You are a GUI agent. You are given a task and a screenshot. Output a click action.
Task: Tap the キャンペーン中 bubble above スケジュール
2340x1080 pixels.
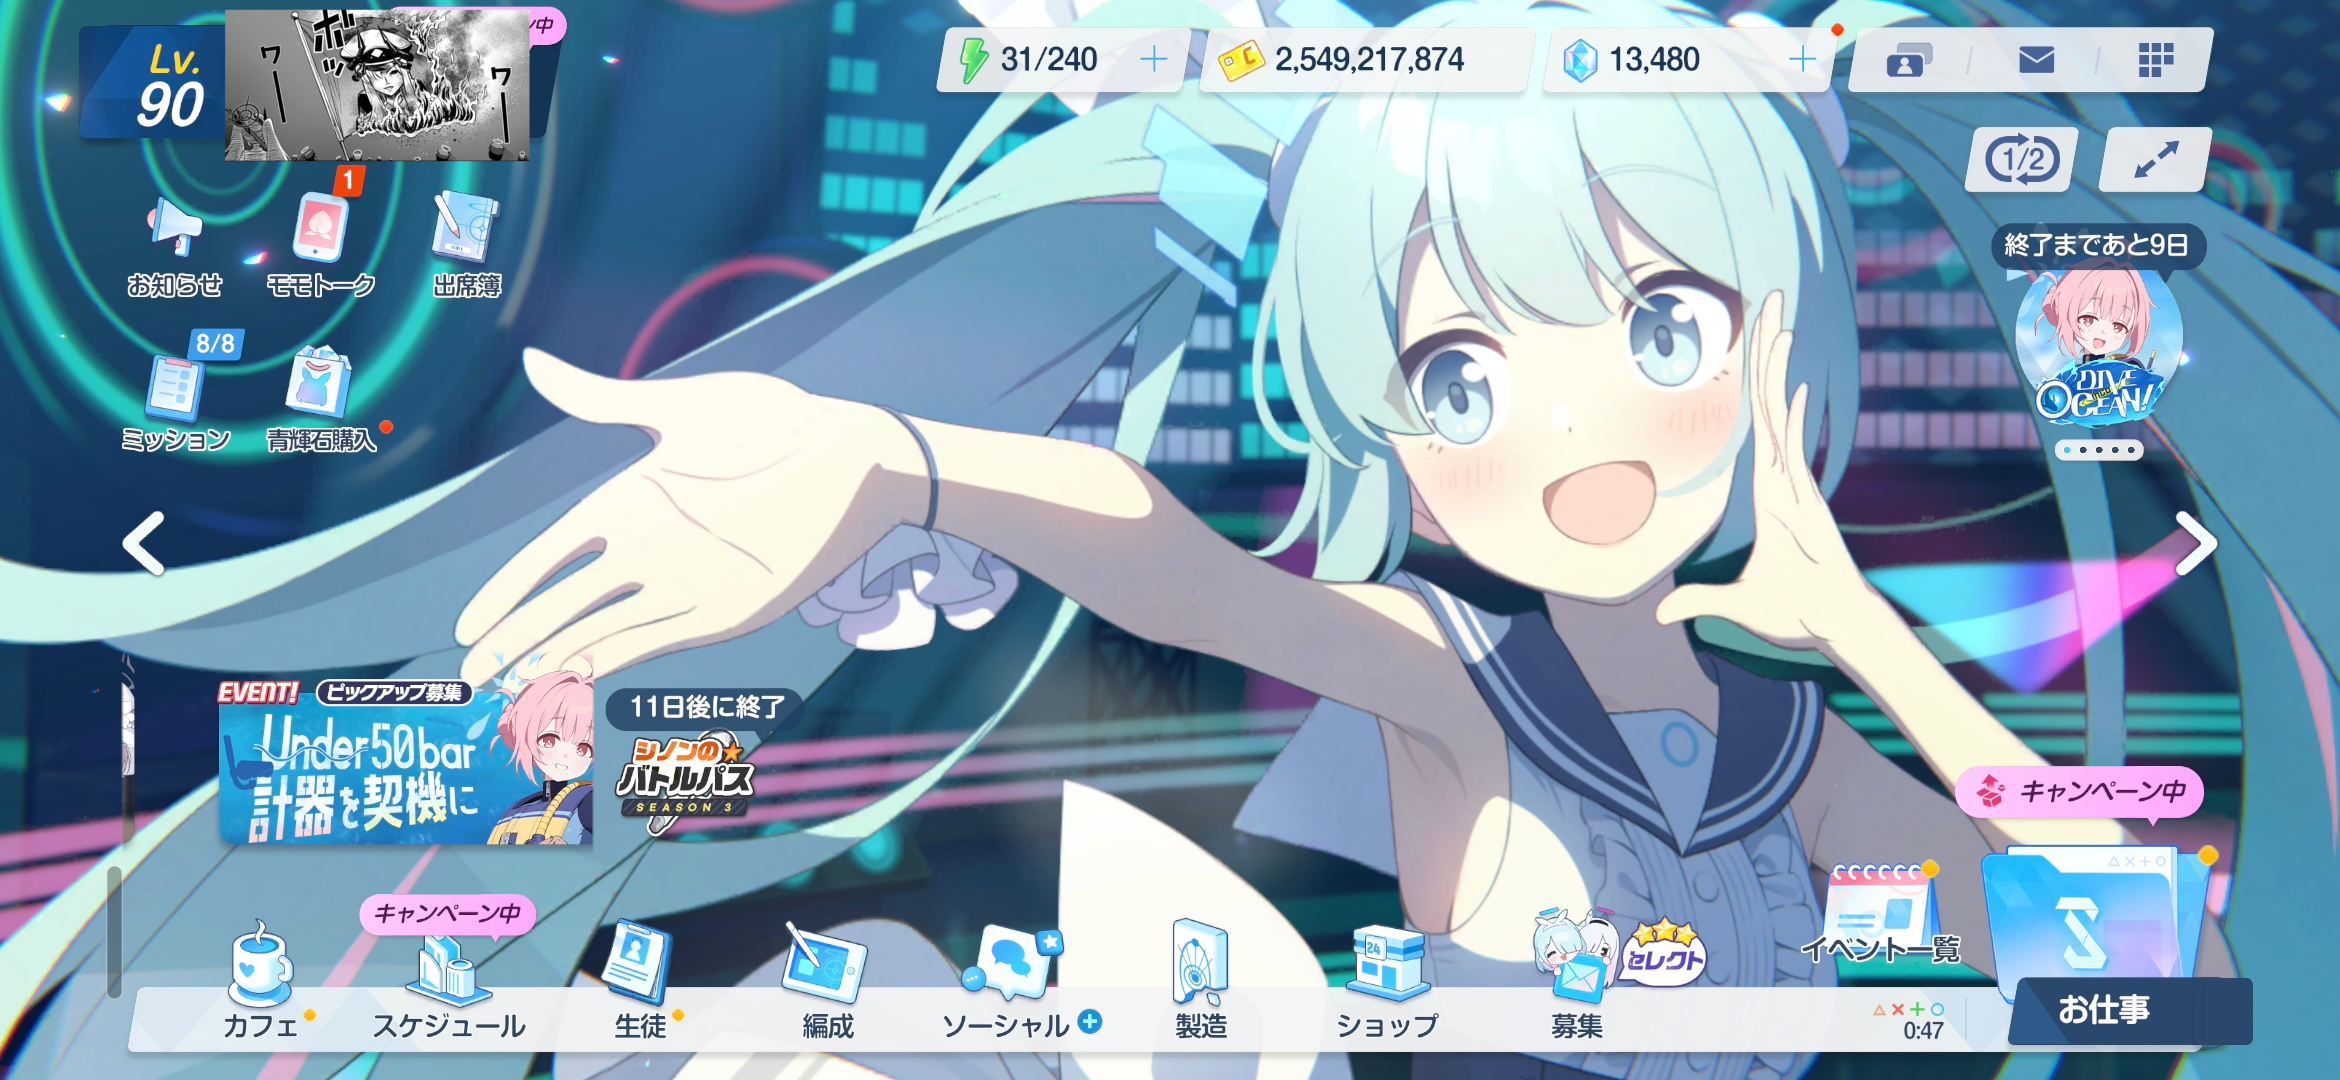[447, 914]
